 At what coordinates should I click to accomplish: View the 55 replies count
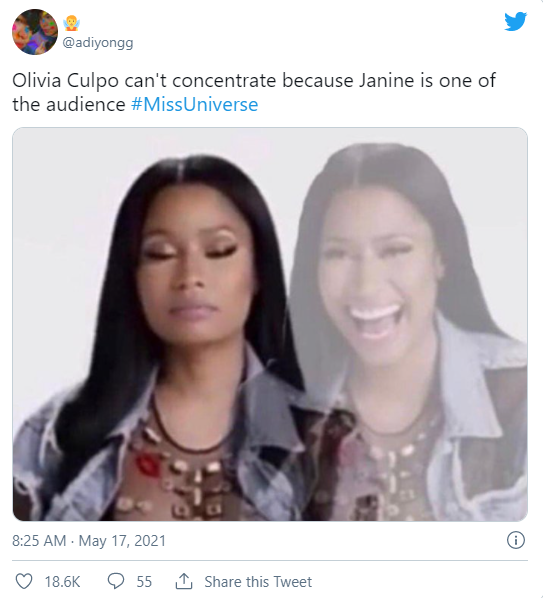144,582
